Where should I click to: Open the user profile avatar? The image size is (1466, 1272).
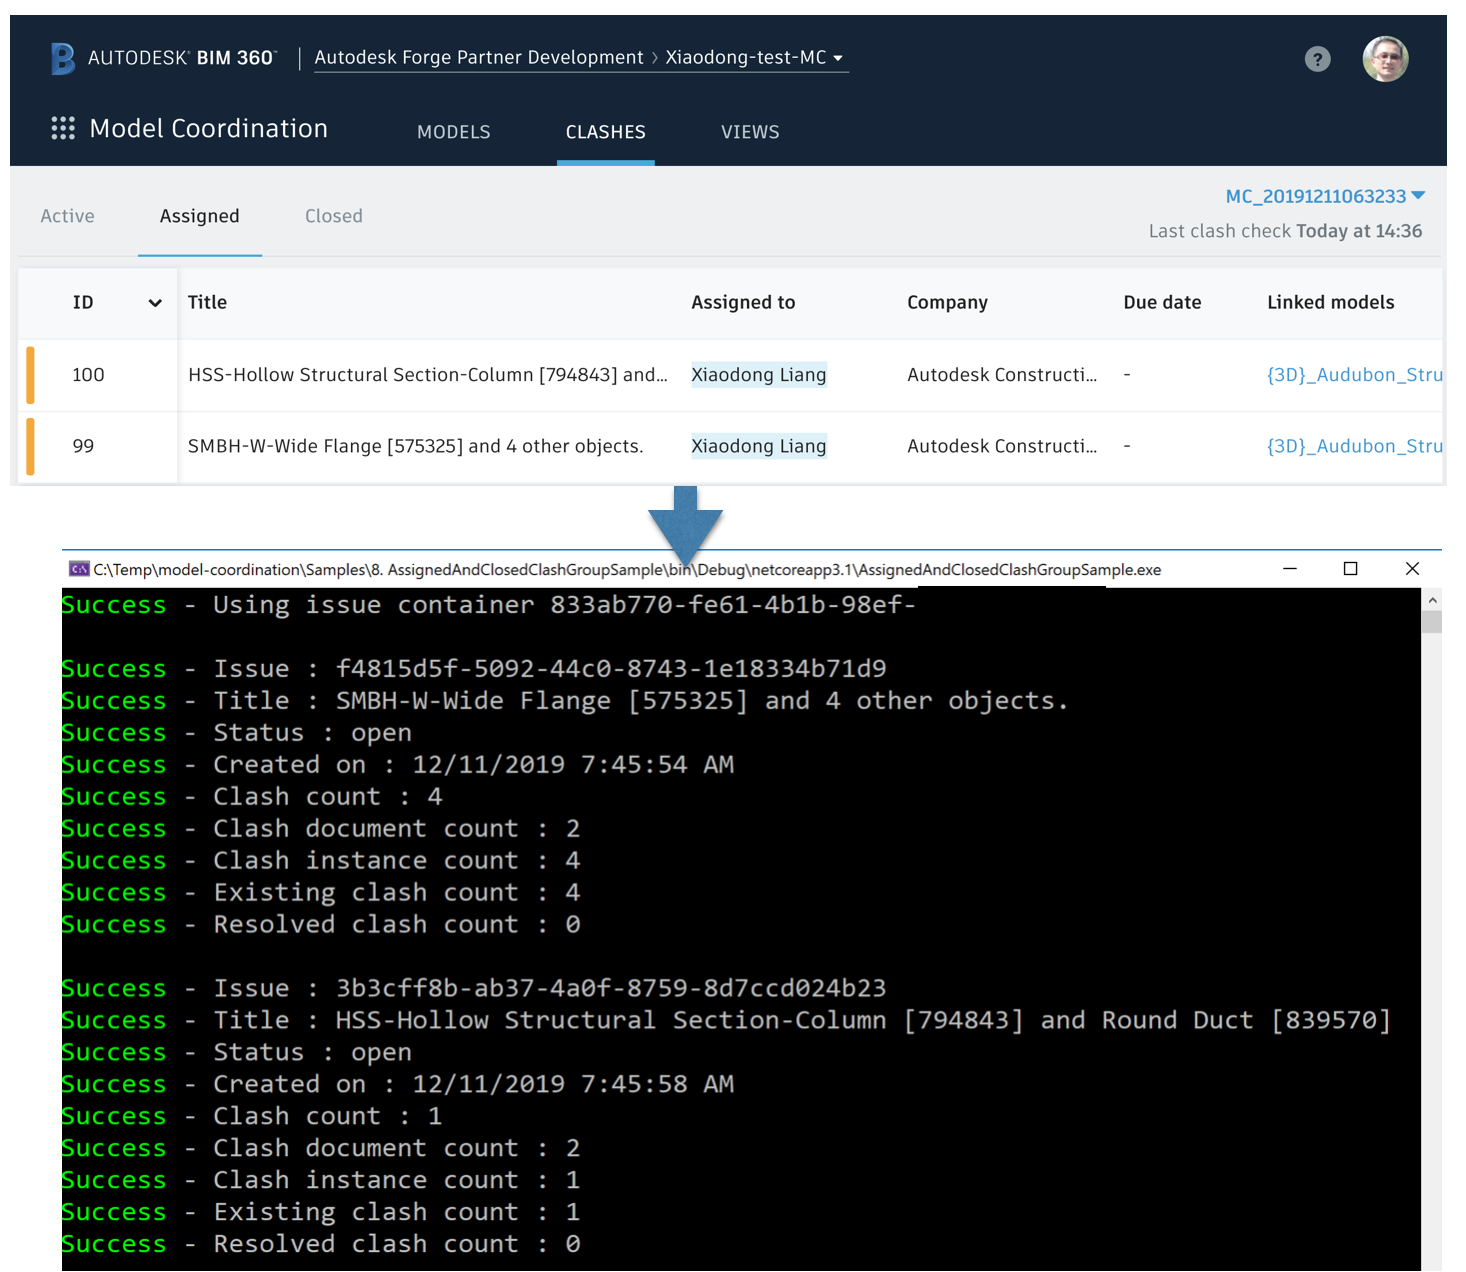[x=1385, y=59]
